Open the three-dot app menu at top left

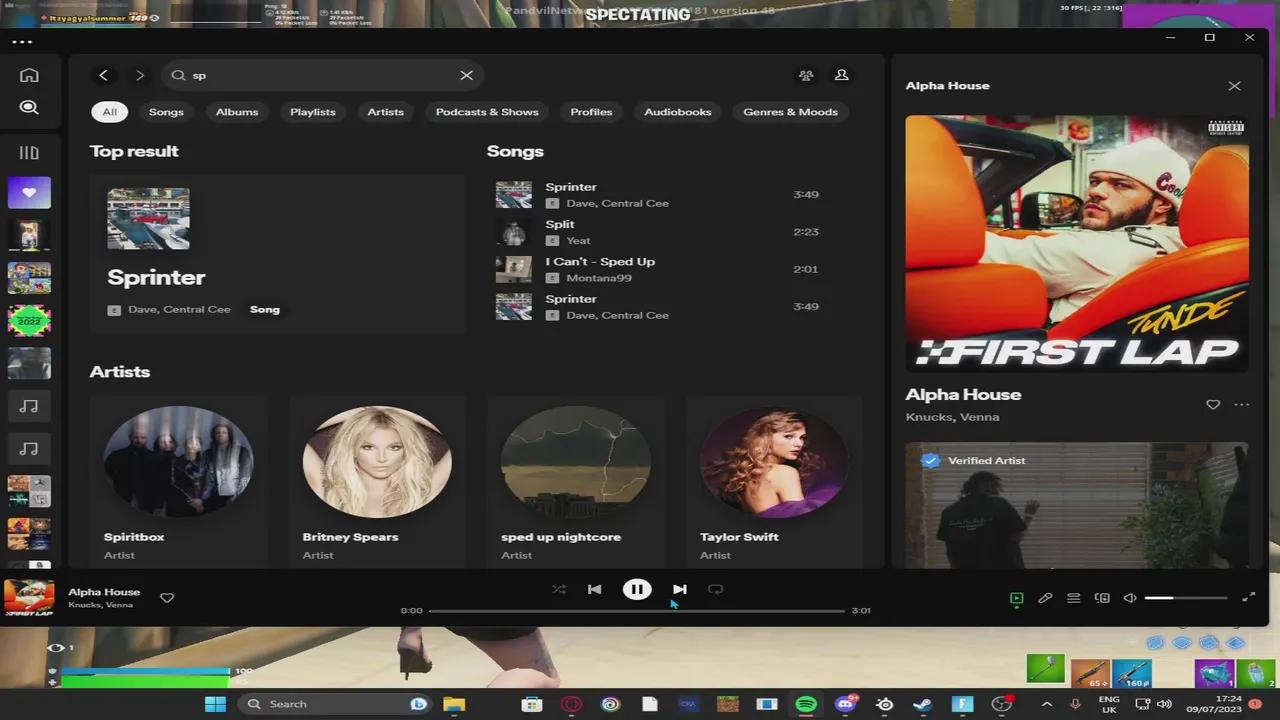pyautogui.click(x=22, y=42)
